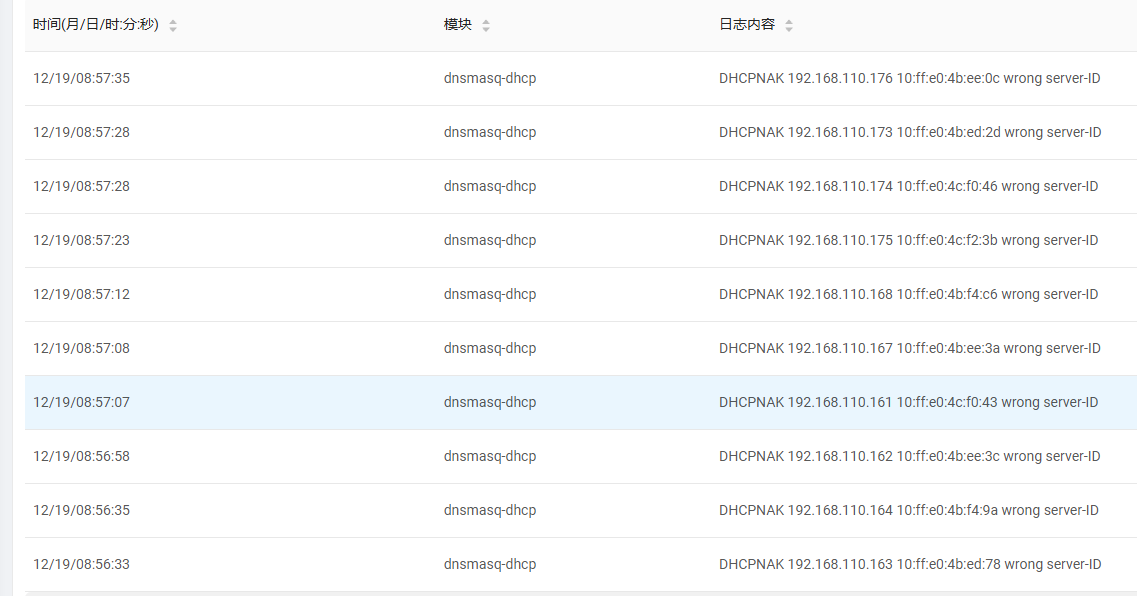Select the log entry for 192.168.110.163

(x=909, y=565)
